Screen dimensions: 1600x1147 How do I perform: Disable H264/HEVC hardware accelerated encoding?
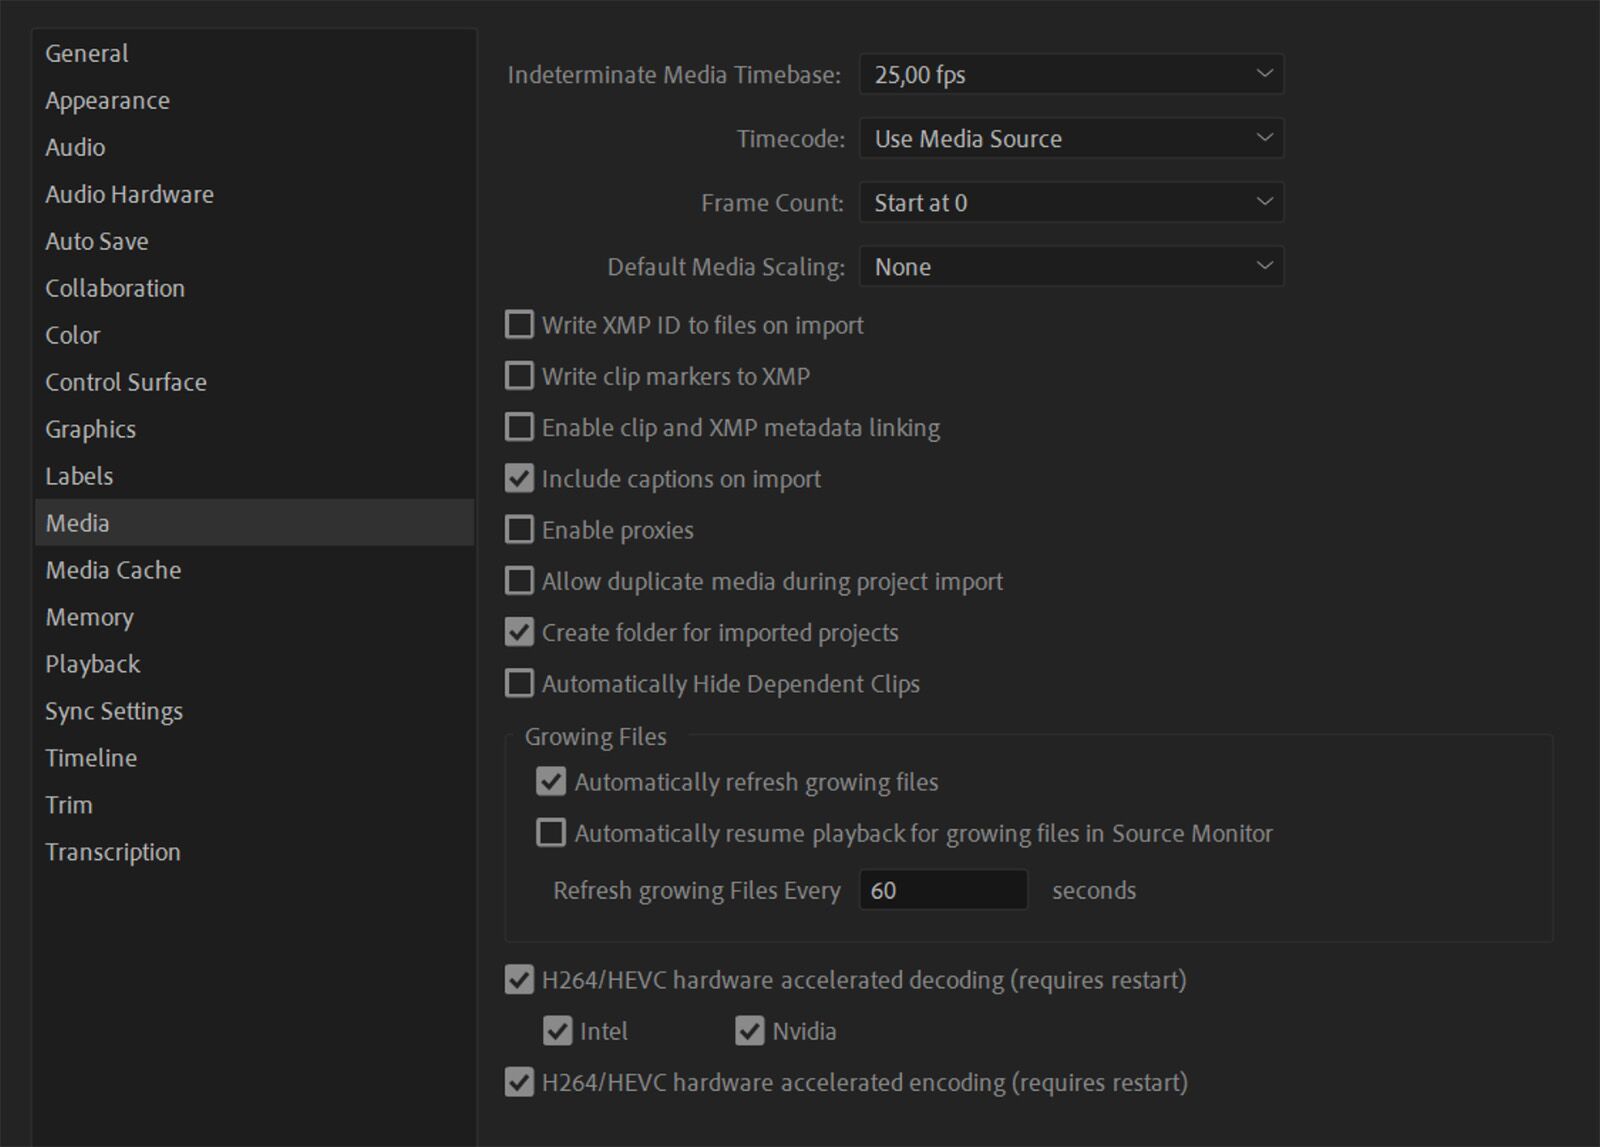[x=519, y=1082]
